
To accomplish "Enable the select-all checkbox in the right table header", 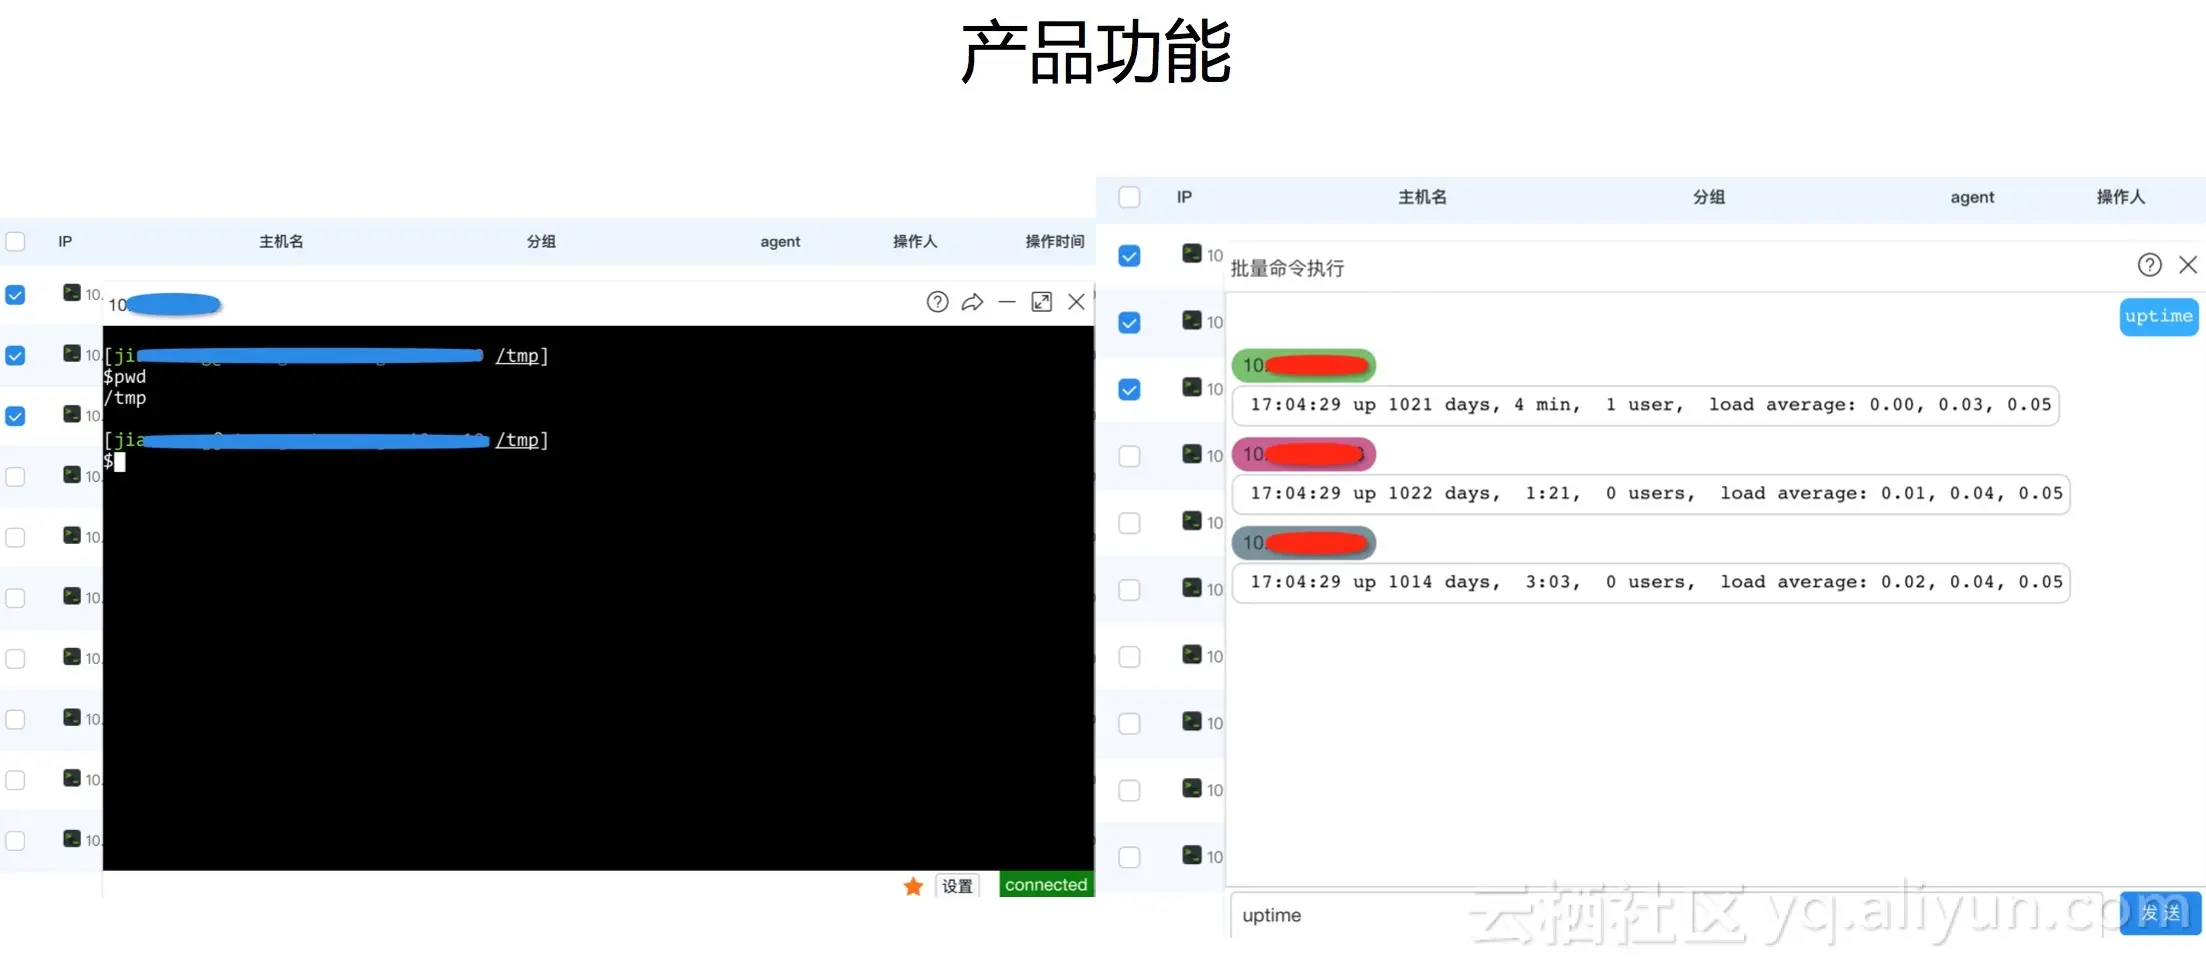I will point(1129,197).
